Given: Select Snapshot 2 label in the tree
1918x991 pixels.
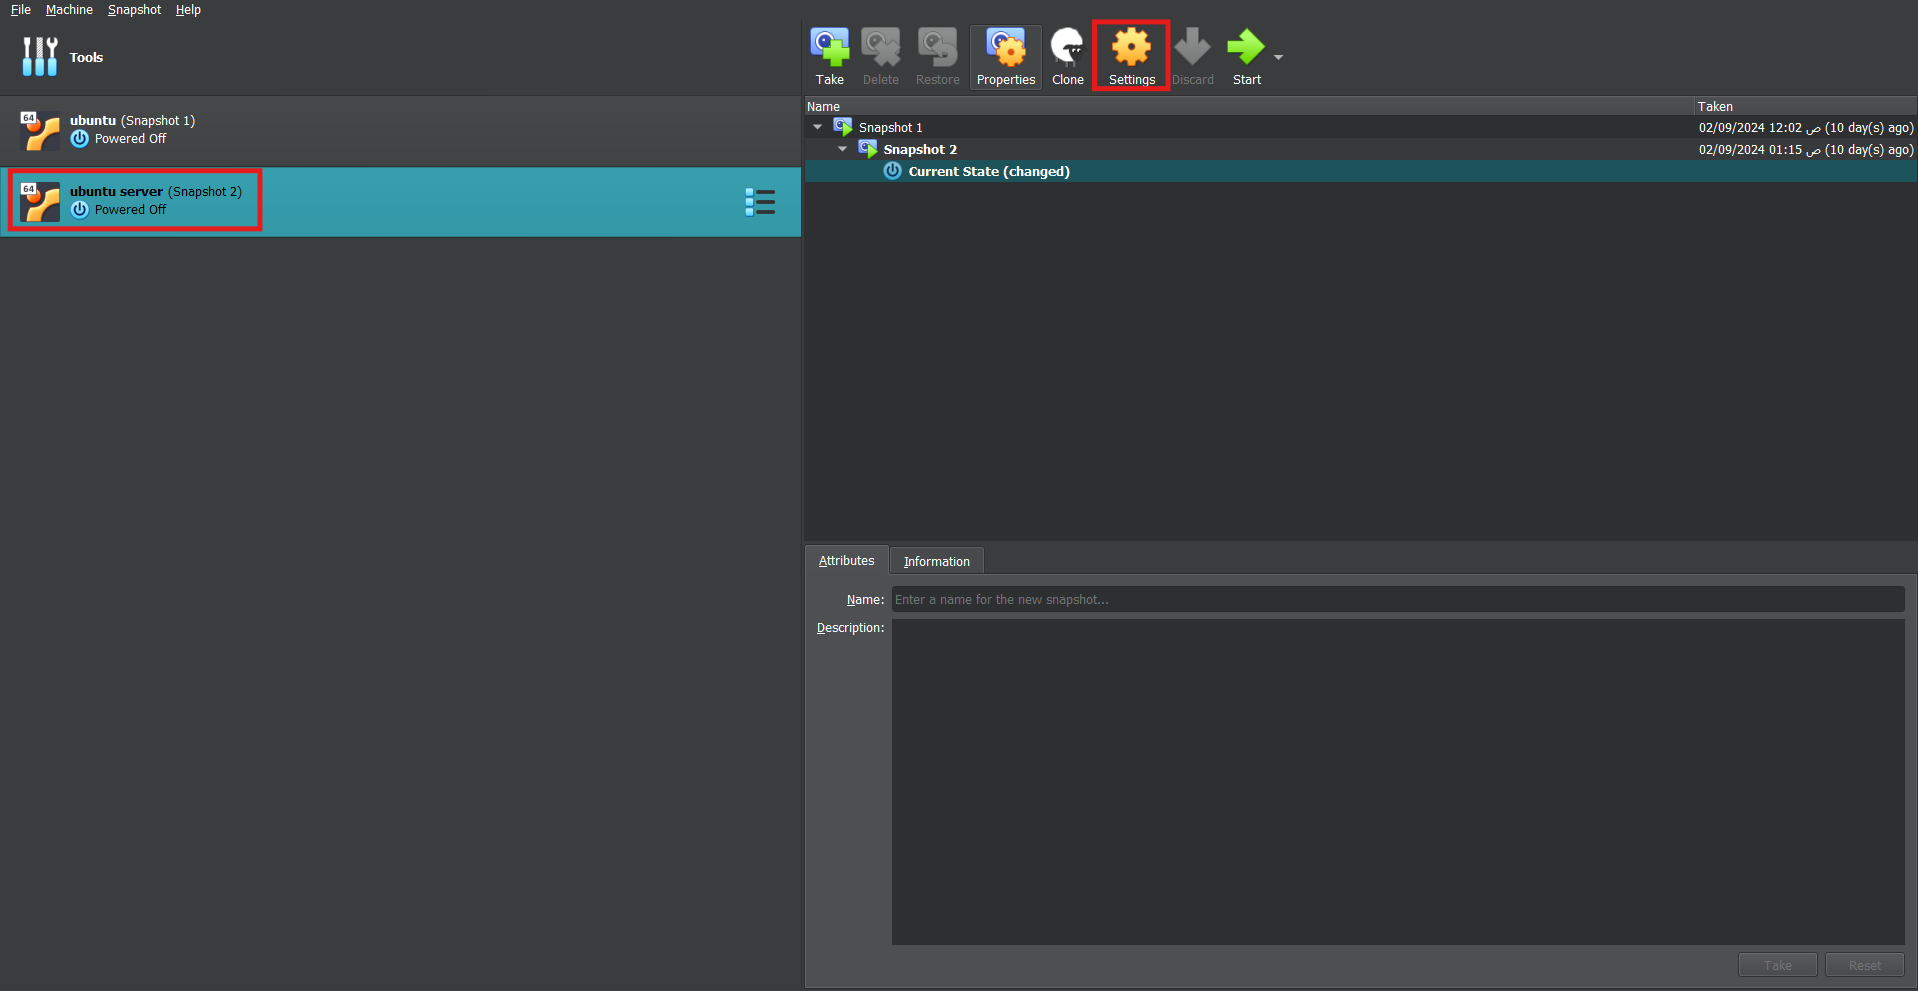Looking at the screenshot, I should [x=920, y=149].
